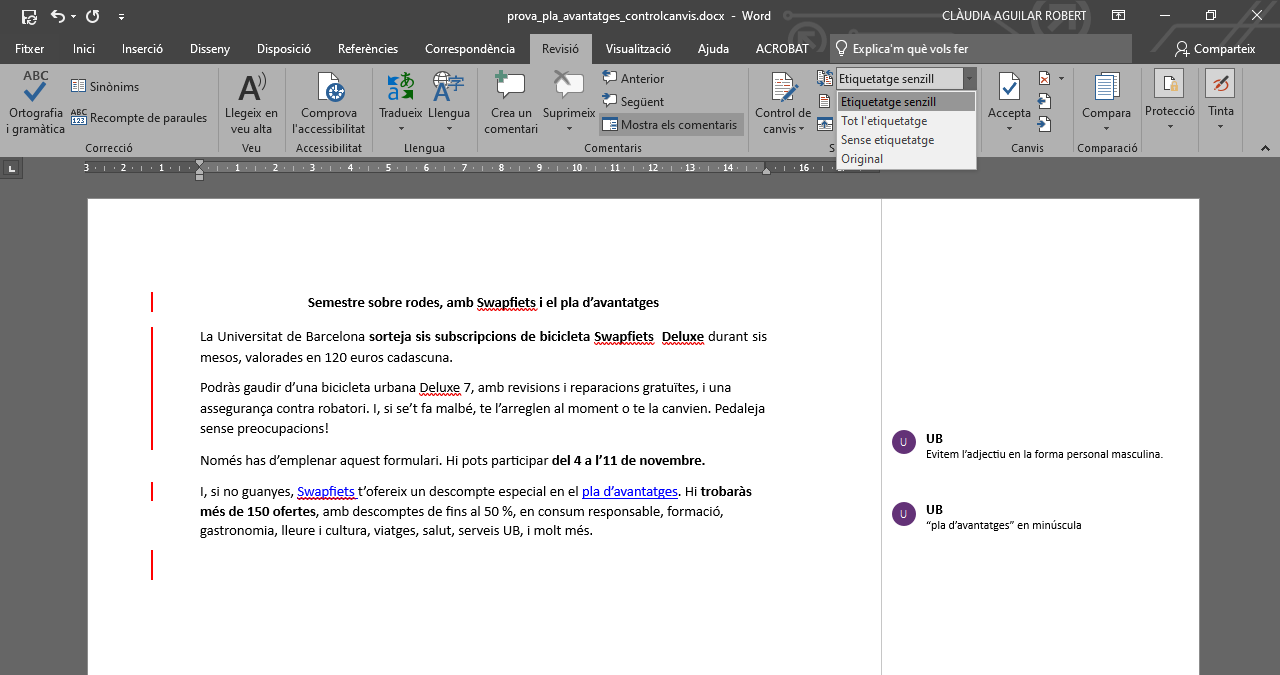The height and width of the screenshot is (675, 1280).
Task: Switch to the Inserció tab
Action: (x=142, y=49)
